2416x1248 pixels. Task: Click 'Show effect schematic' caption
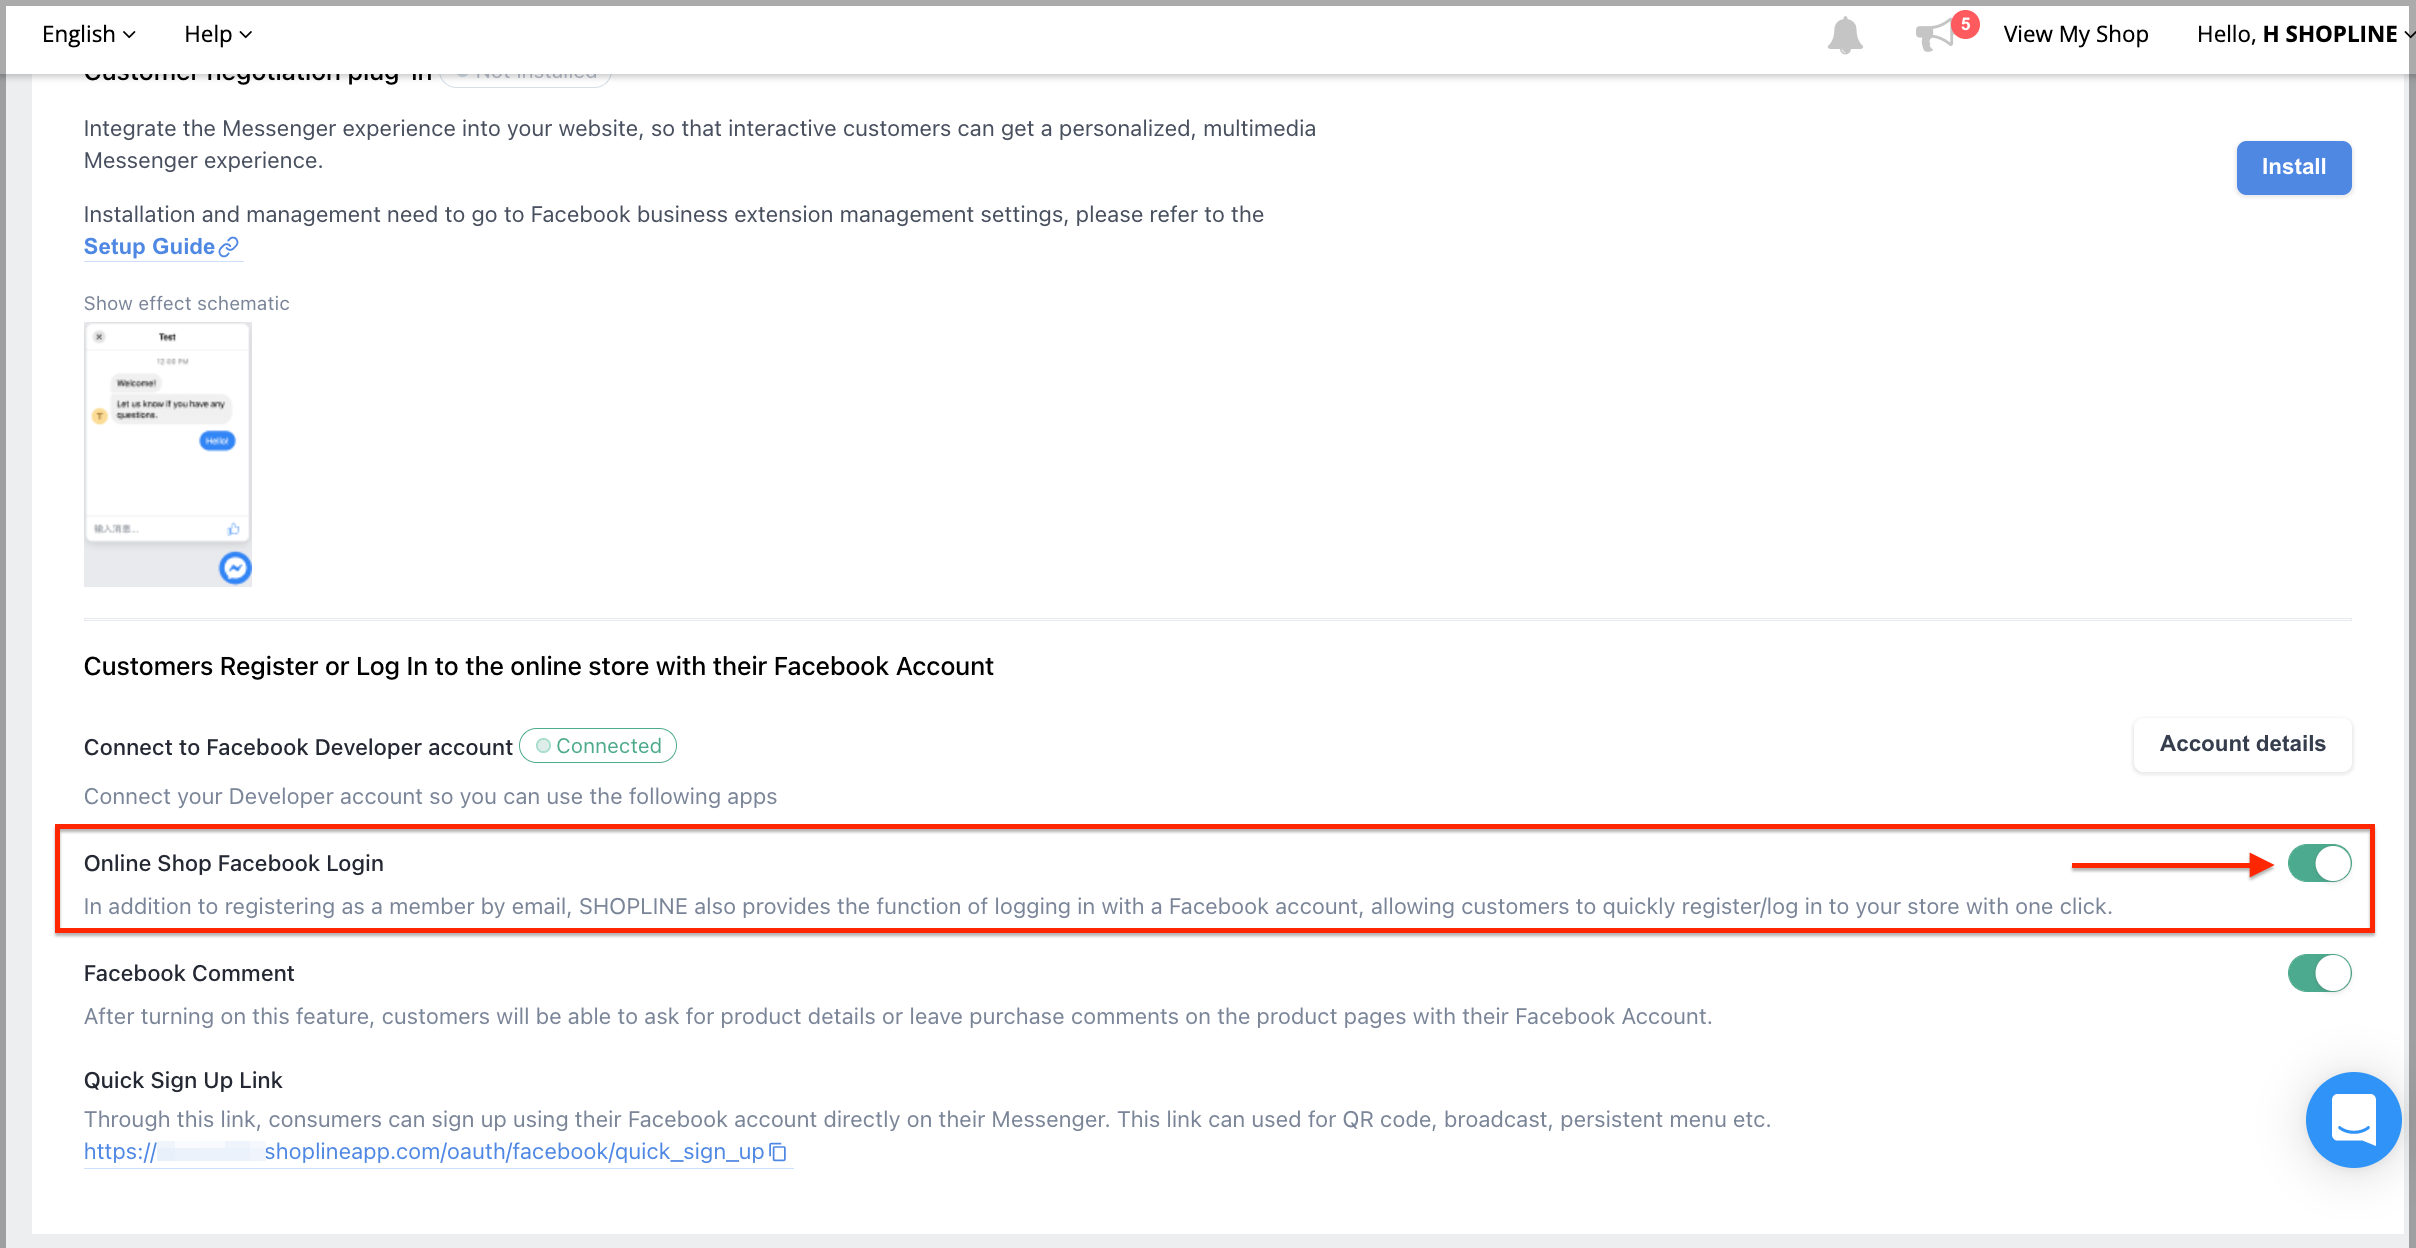pyautogui.click(x=187, y=303)
